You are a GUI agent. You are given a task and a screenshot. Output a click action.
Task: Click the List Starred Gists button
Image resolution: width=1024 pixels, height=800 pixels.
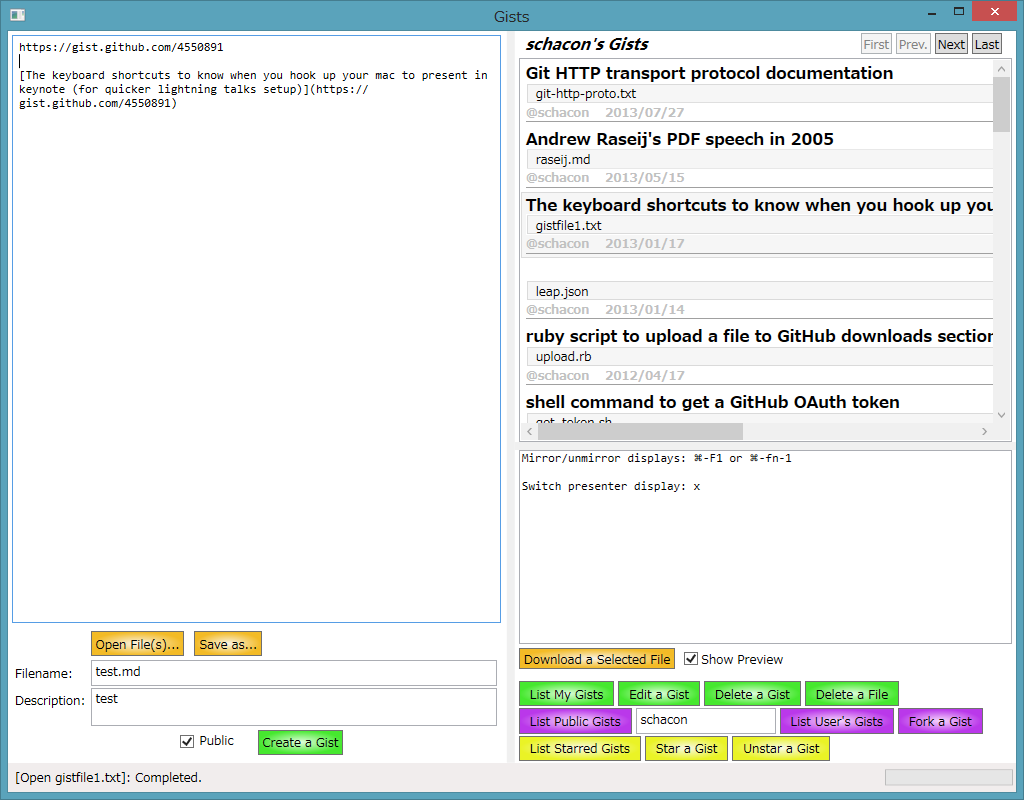(x=580, y=748)
